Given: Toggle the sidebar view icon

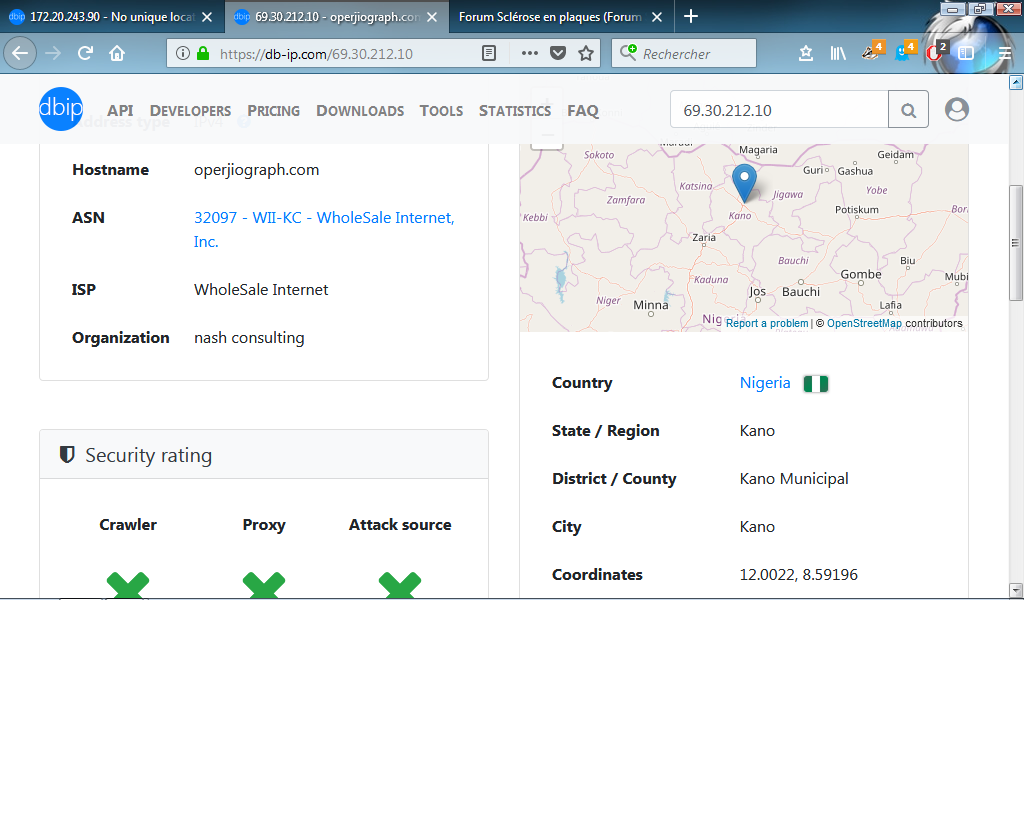Looking at the screenshot, I should [x=966, y=54].
